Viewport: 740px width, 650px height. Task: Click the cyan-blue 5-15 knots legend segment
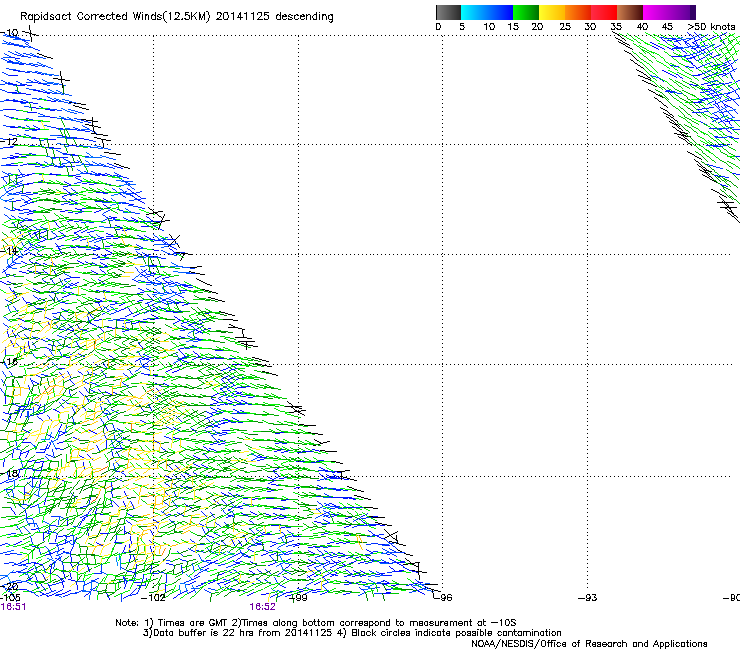point(487,12)
